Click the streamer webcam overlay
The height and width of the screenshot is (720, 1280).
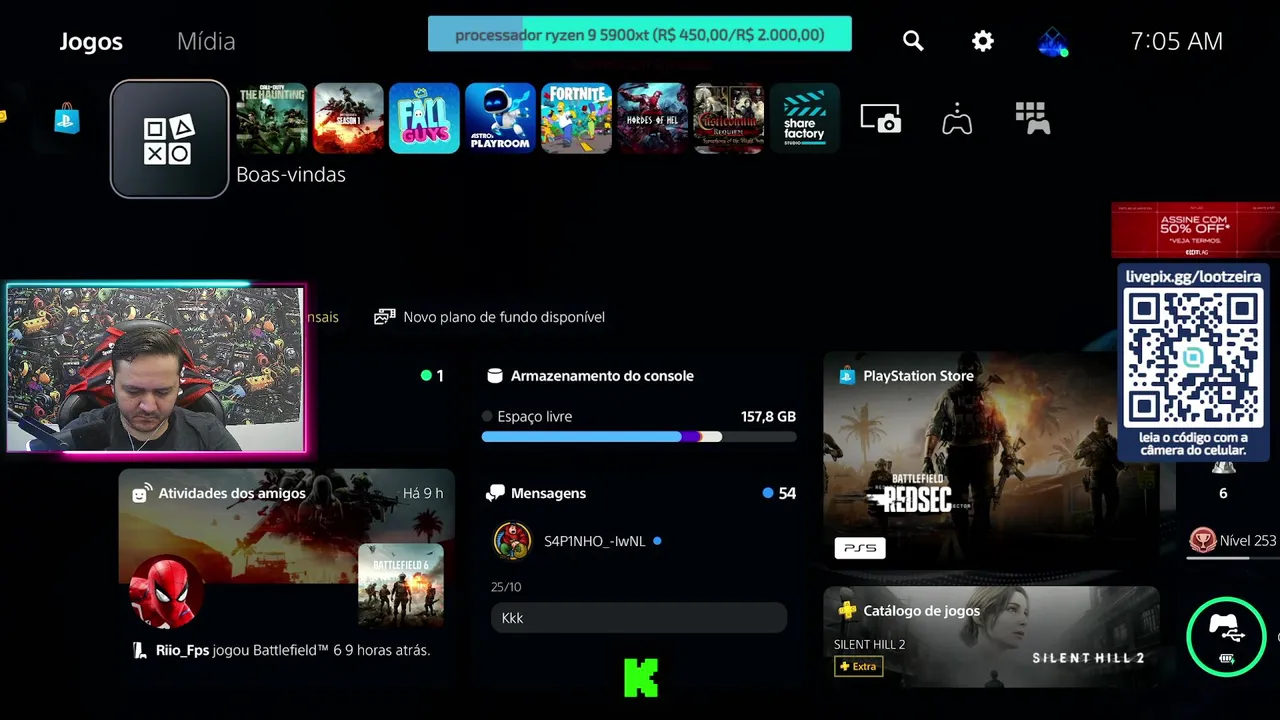(156, 369)
